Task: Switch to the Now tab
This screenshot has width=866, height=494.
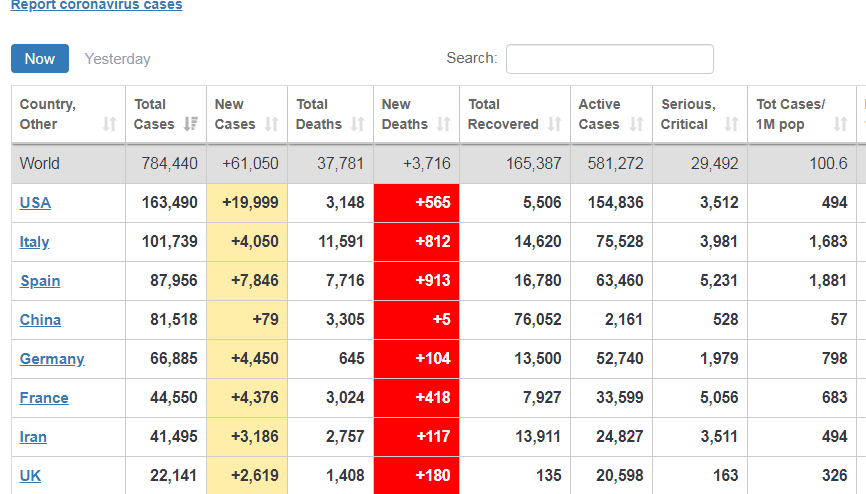Action: tap(40, 59)
